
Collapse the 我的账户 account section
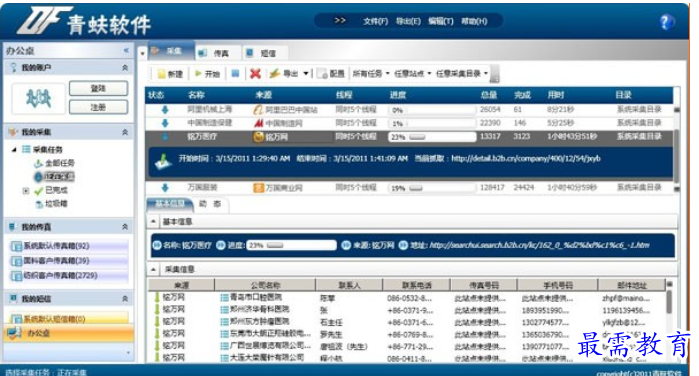125,68
